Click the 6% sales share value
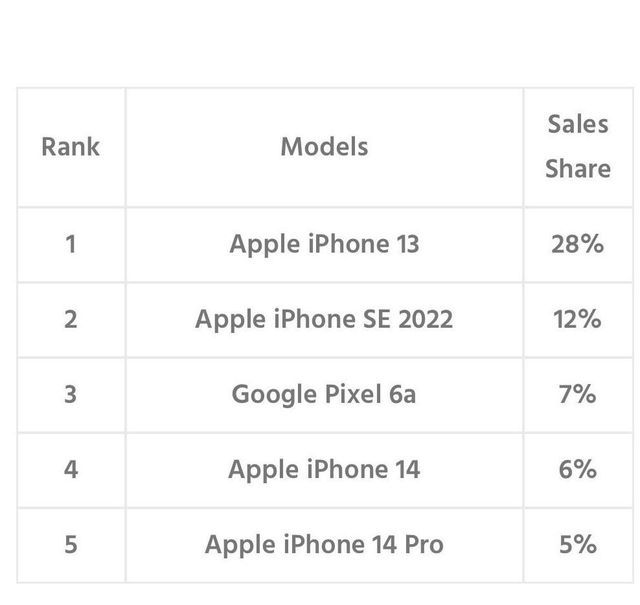This screenshot has width=640, height=605. pos(577,469)
